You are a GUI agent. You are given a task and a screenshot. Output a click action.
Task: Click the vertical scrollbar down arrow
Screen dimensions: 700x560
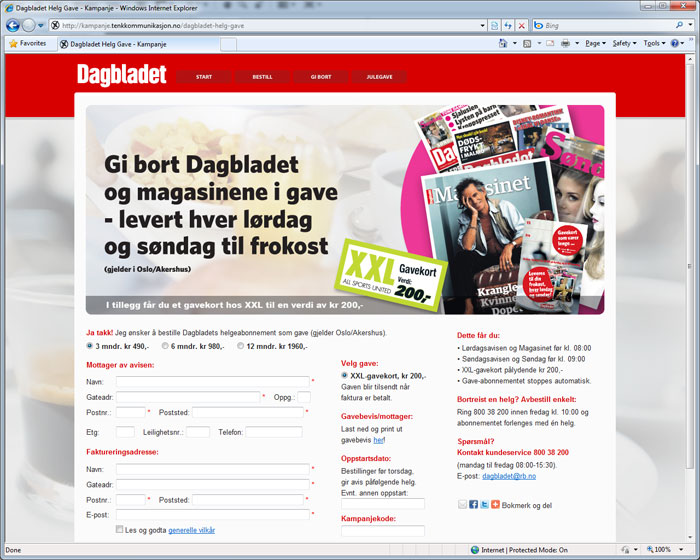tap(691, 538)
